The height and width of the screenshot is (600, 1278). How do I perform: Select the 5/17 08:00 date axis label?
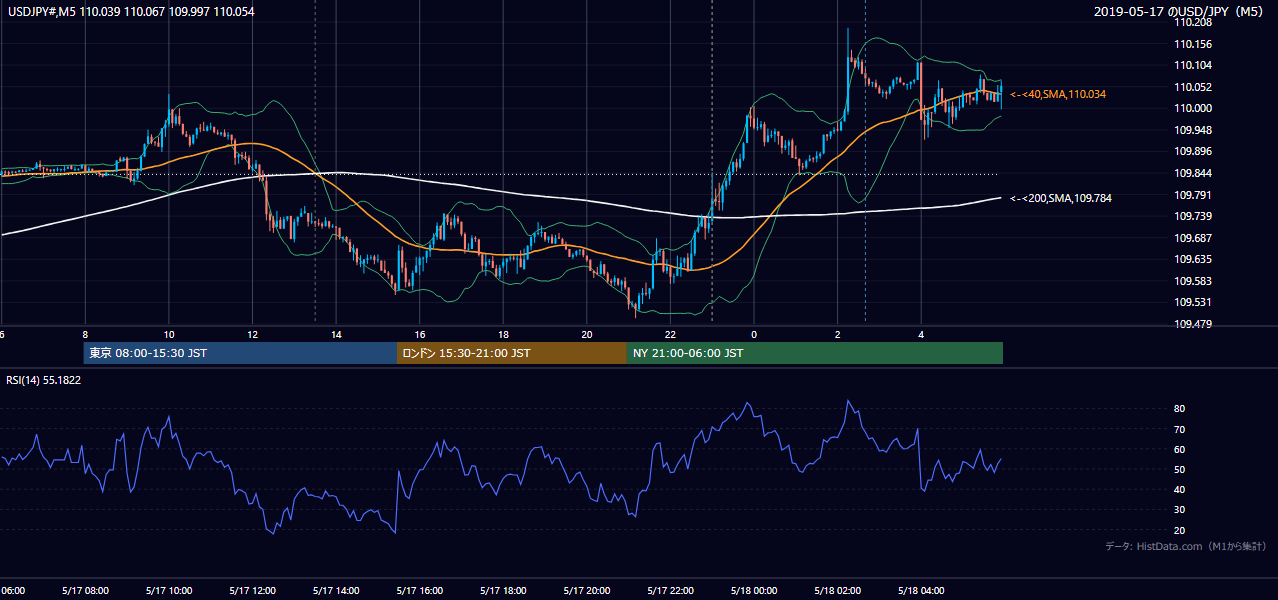(x=85, y=591)
